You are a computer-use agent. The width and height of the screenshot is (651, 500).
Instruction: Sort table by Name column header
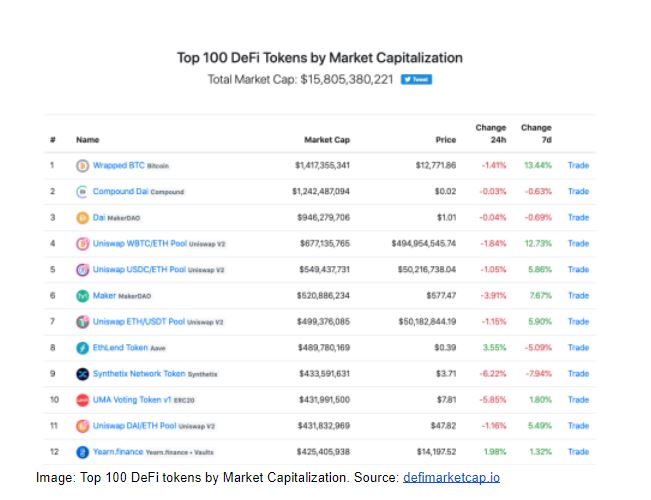pyautogui.click(x=87, y=140)
